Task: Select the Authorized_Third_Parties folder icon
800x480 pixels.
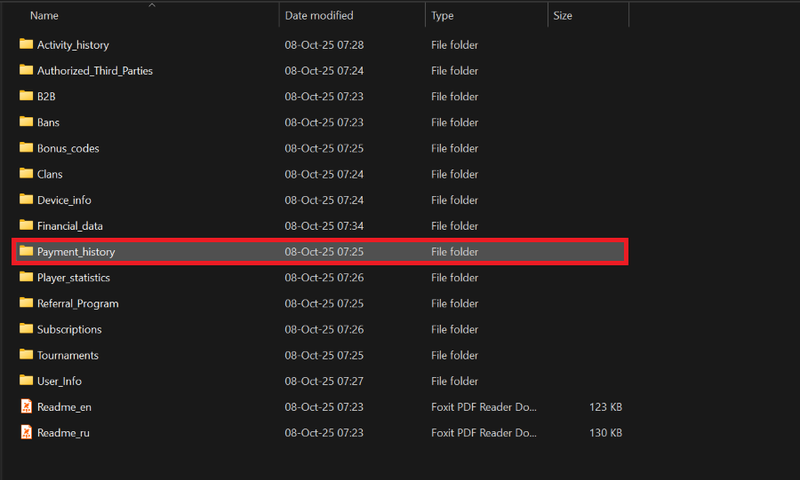Action: (x=26, y=71)
